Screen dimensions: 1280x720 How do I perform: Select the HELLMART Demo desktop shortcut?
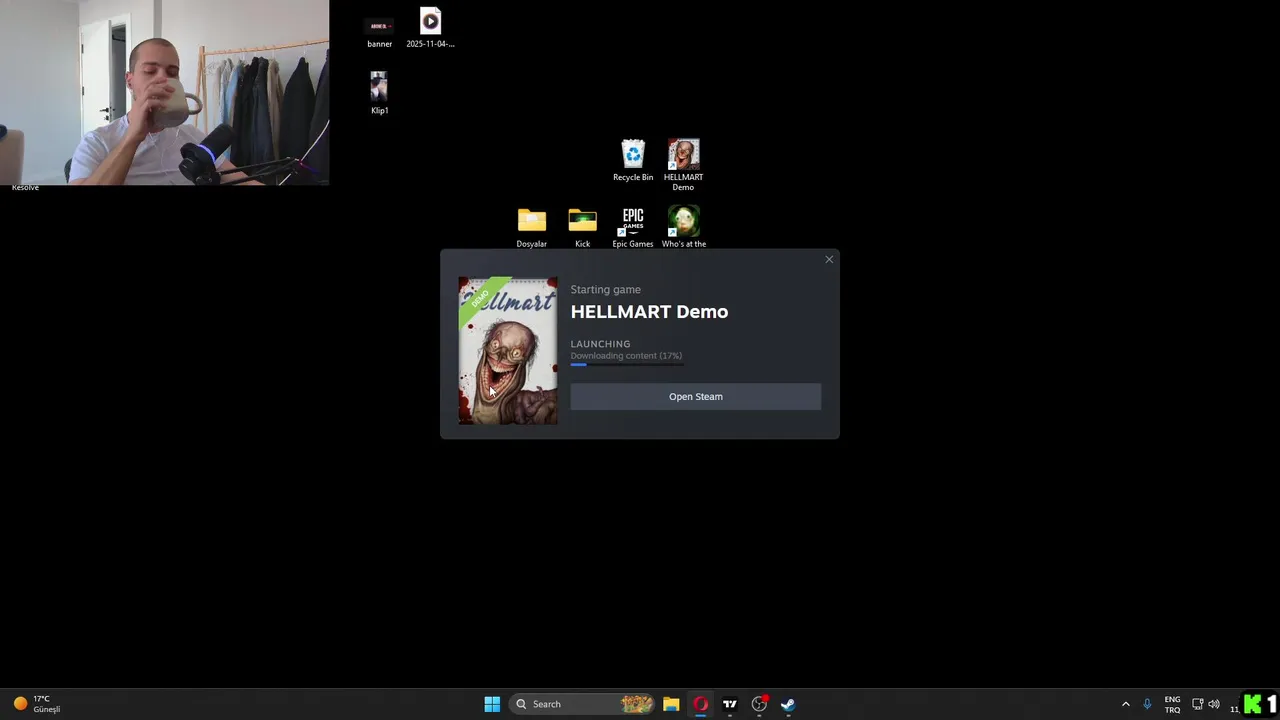(683, 164)
